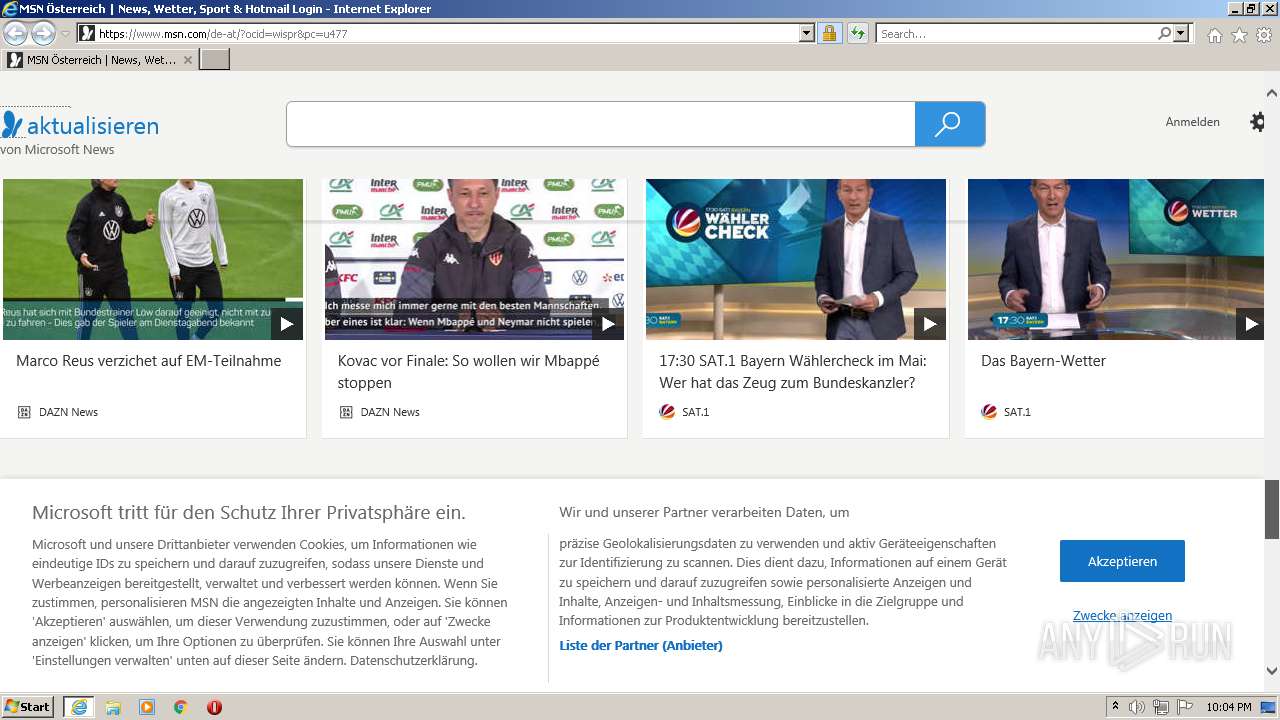Open Das Bayern-Wetter headline
1280x720 pixels.
coord(1043,361)
